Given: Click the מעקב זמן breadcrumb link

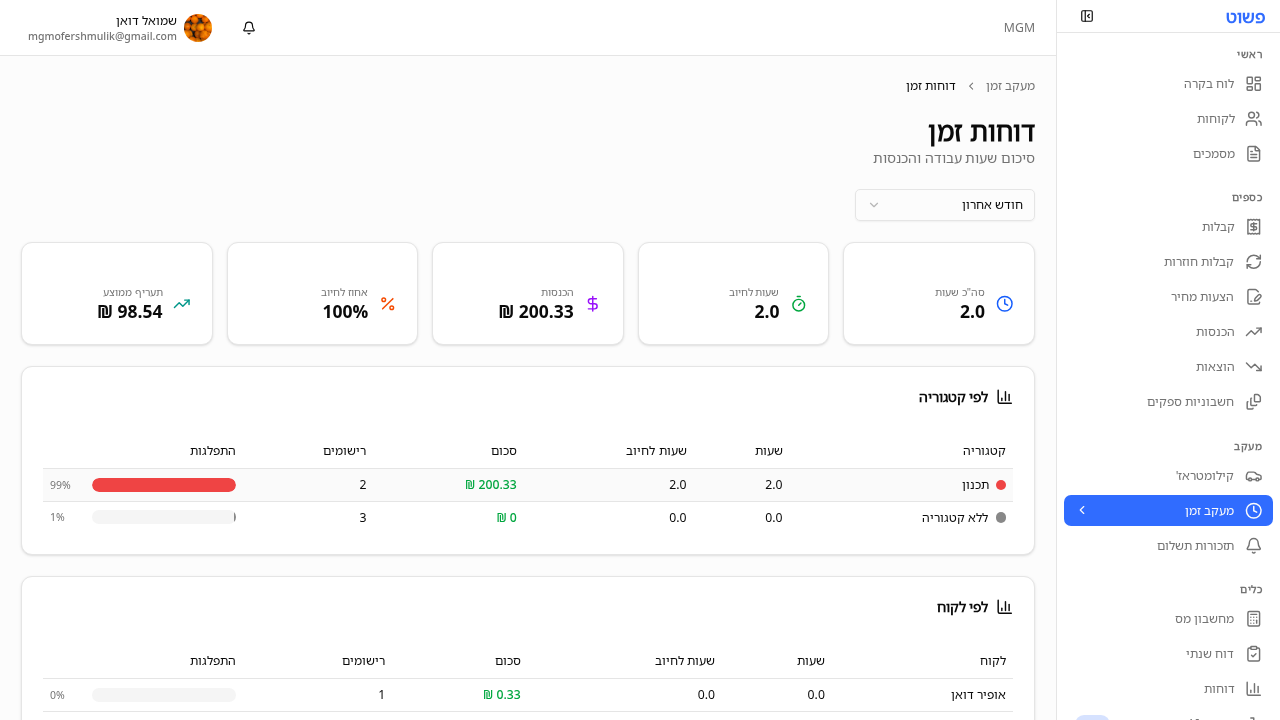Looking at the screenshot, I should click(x=1010, y=86).
